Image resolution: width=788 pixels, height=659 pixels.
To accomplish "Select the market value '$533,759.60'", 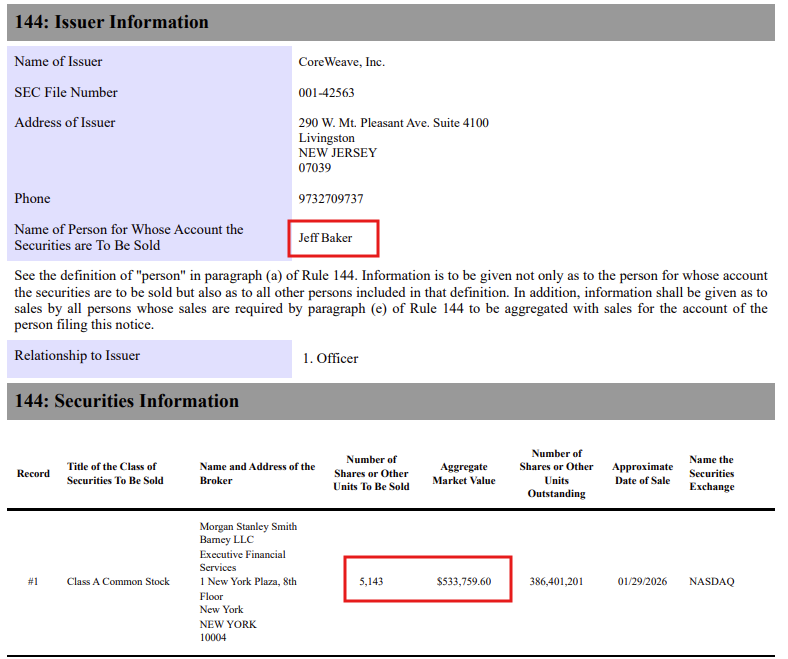I will point(464,582).
